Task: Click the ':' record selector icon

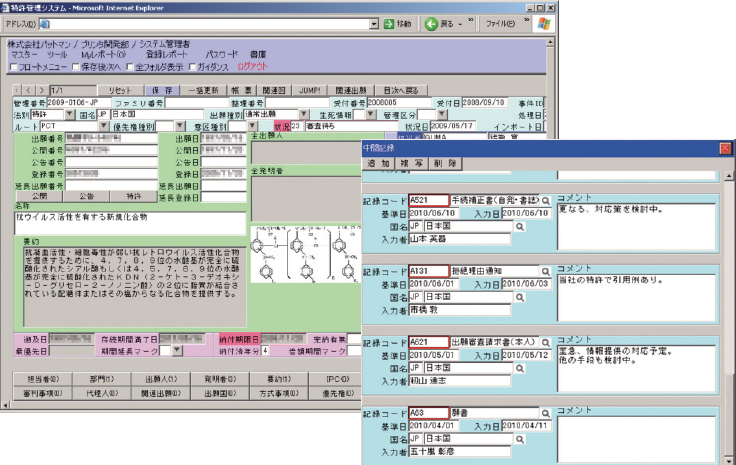Action: 17,90
